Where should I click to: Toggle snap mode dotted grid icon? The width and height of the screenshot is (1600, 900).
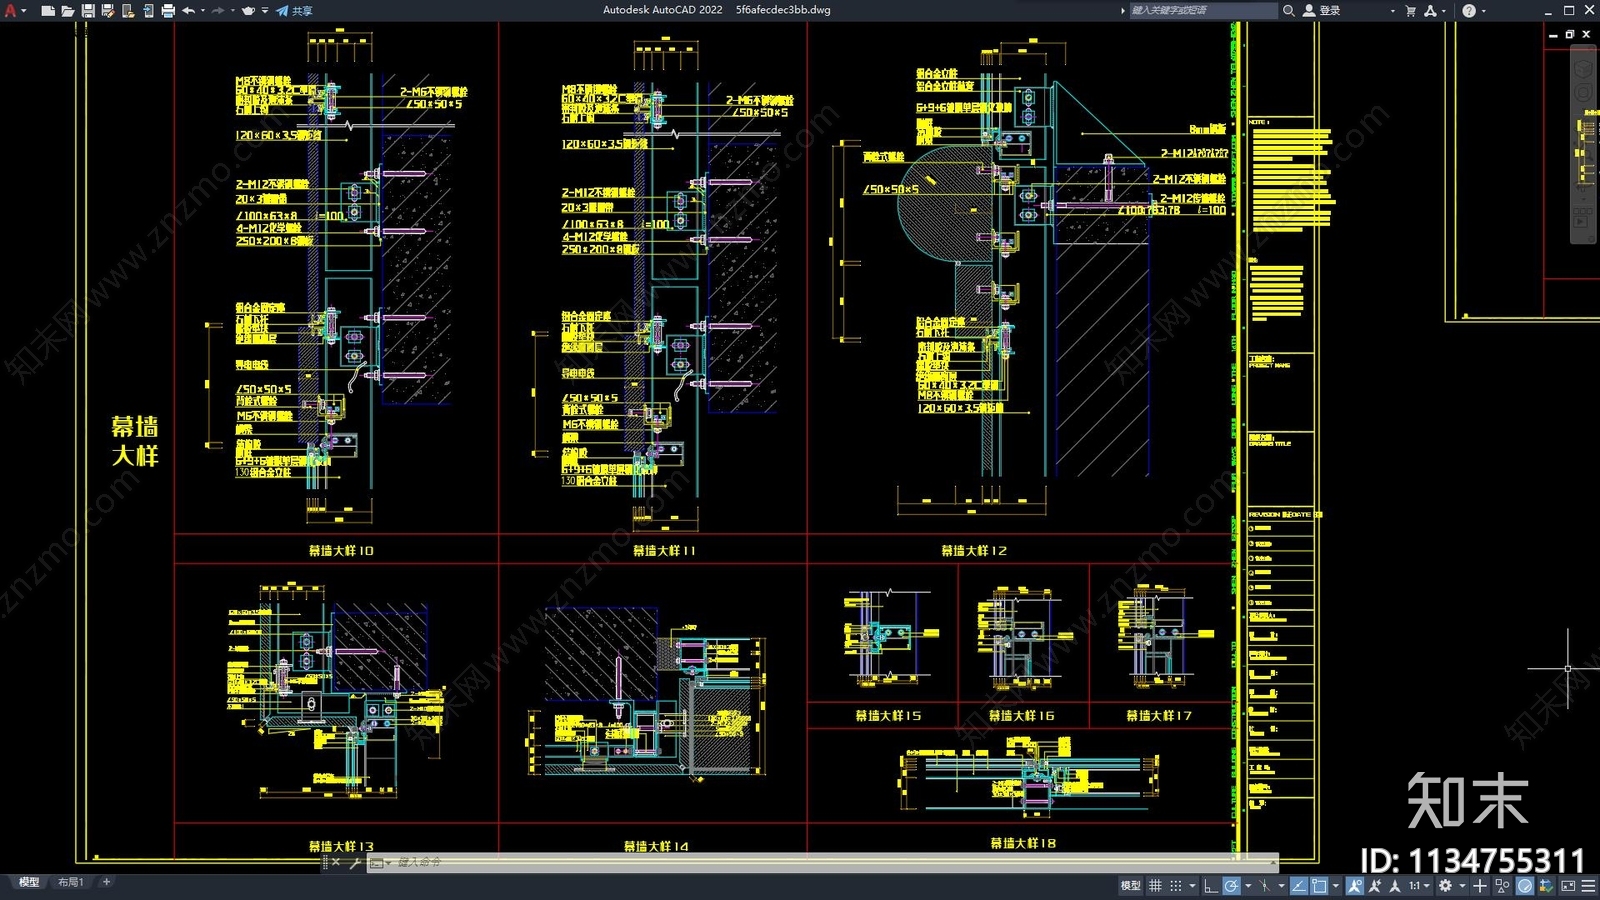coord(1176,885)
